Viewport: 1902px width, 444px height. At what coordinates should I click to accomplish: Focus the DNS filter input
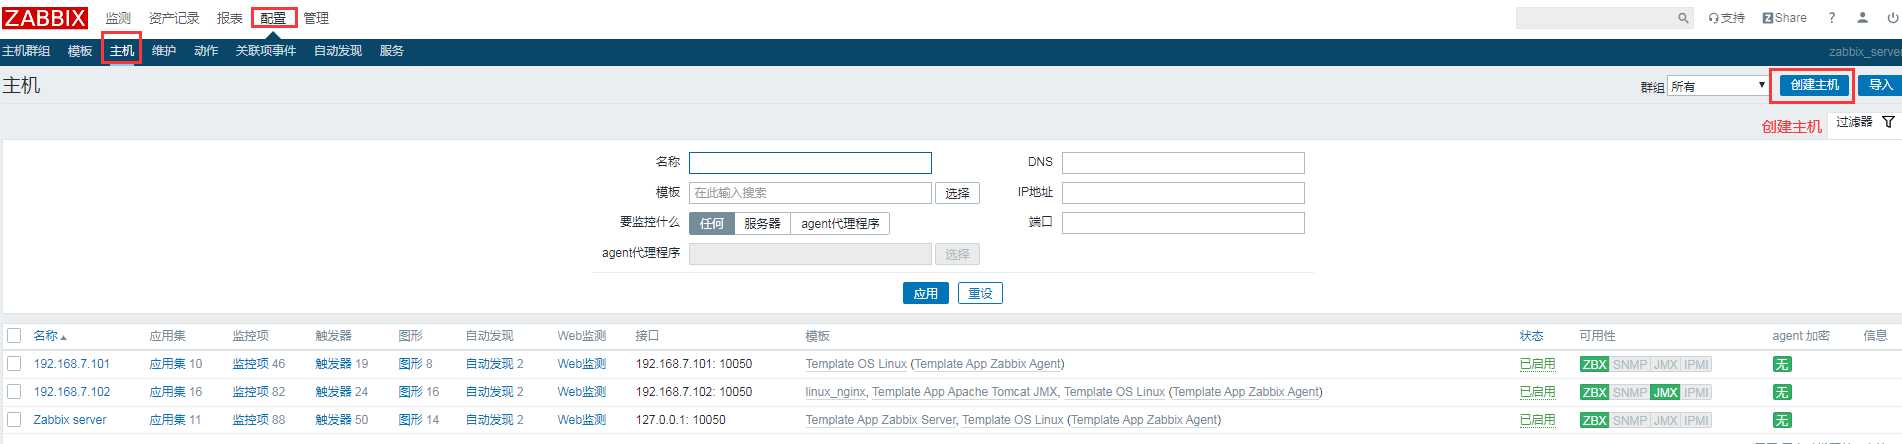pos(1183,163)
